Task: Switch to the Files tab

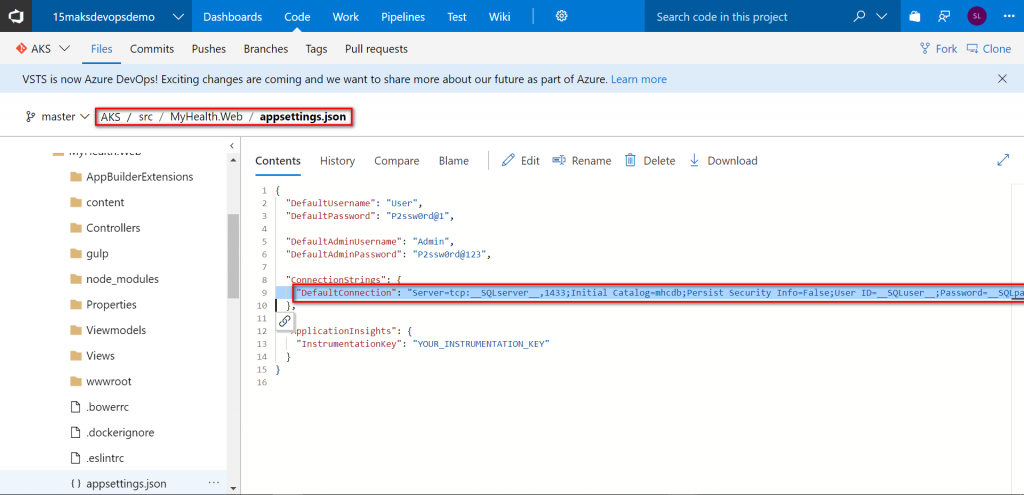Action: point(102,49)
